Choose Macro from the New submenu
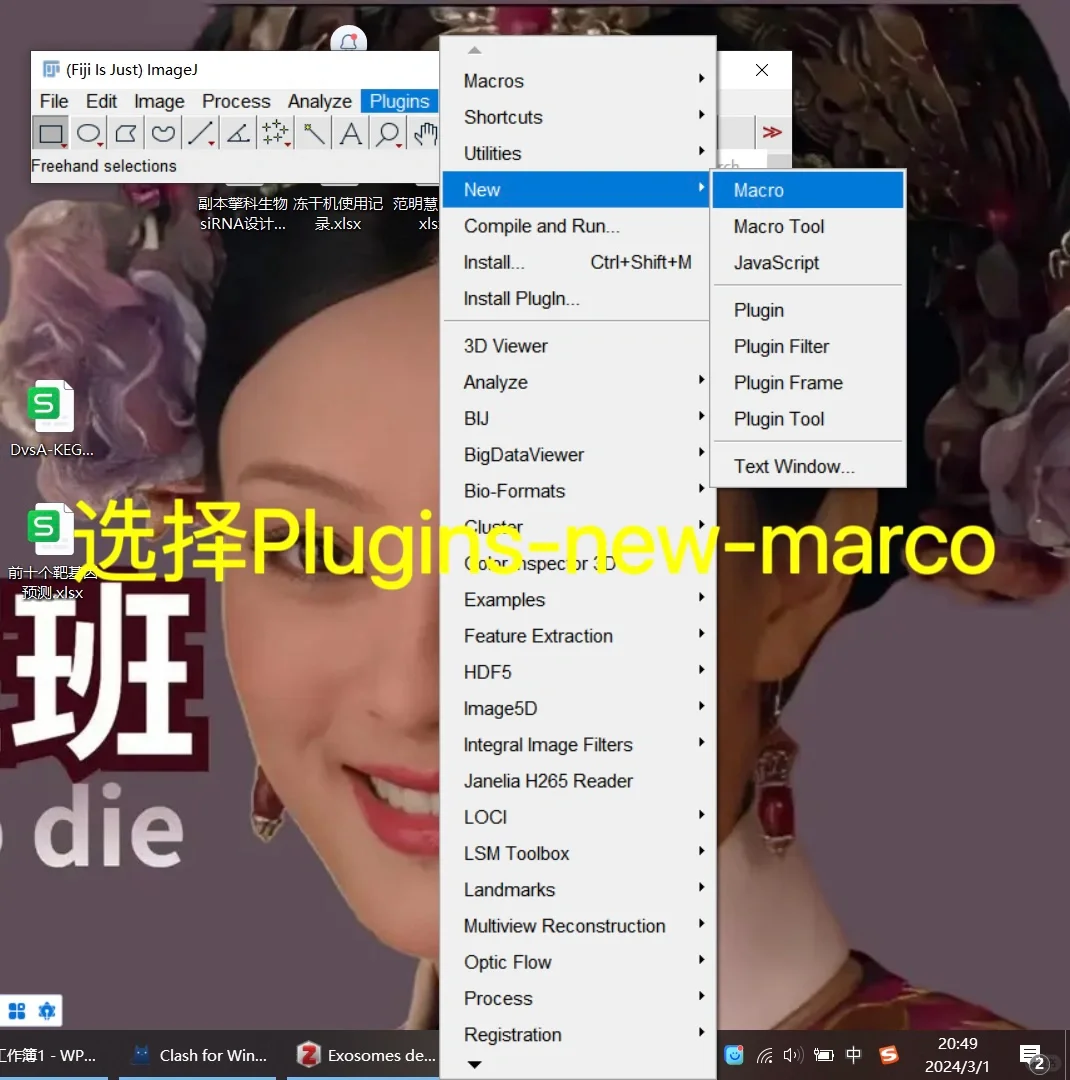The image size is (1070, 1080). [758, 190]
